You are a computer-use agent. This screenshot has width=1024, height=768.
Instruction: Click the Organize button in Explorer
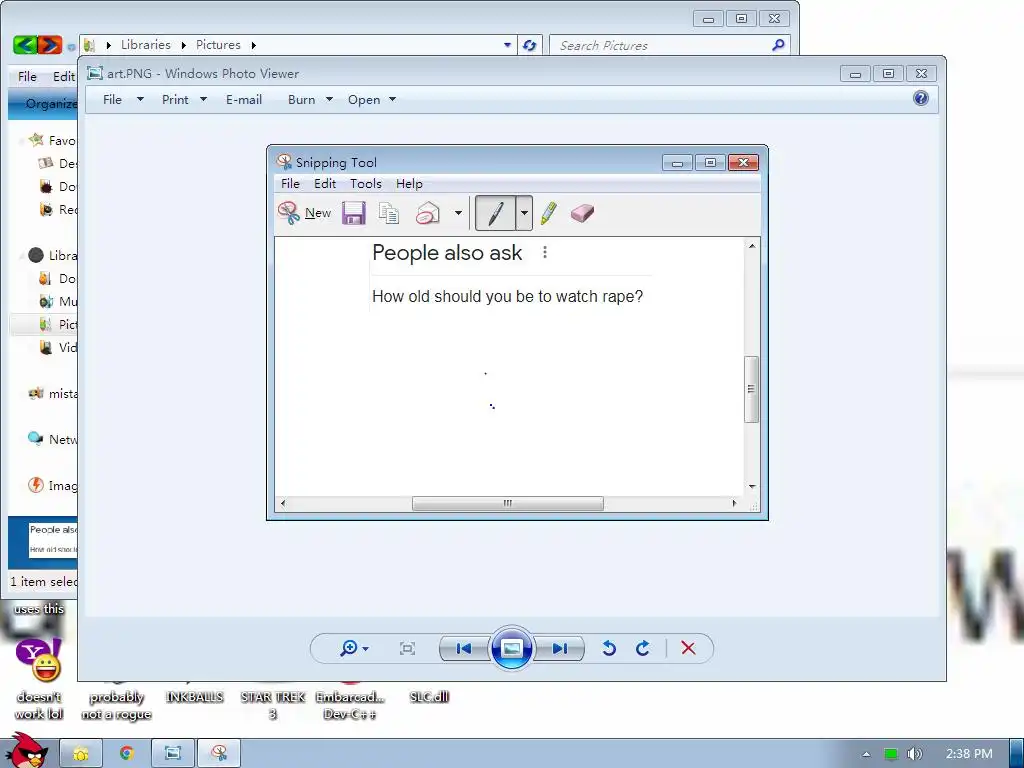[50, 103]
